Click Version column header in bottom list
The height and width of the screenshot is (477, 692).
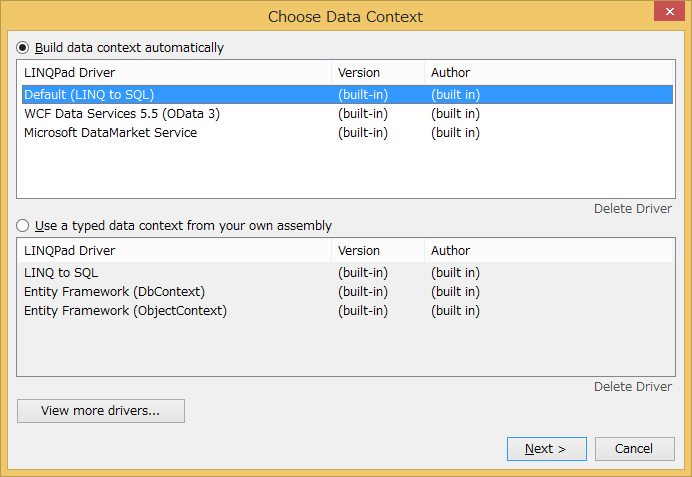pos(359,251)
